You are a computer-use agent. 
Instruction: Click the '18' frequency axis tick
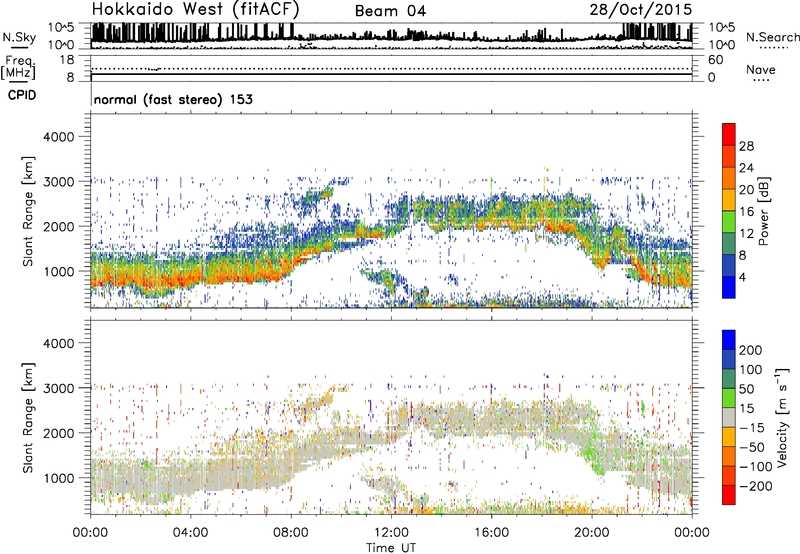tap(67, 60)
